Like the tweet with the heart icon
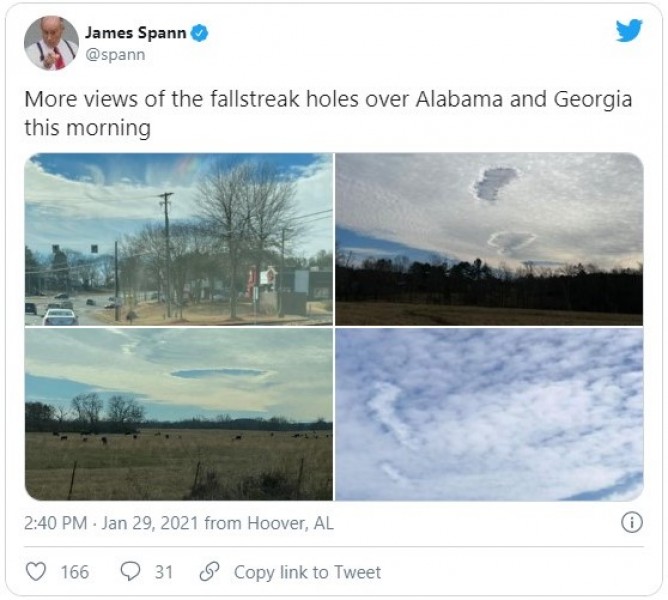This screenshot has height=600, width=668. point(36,572)
